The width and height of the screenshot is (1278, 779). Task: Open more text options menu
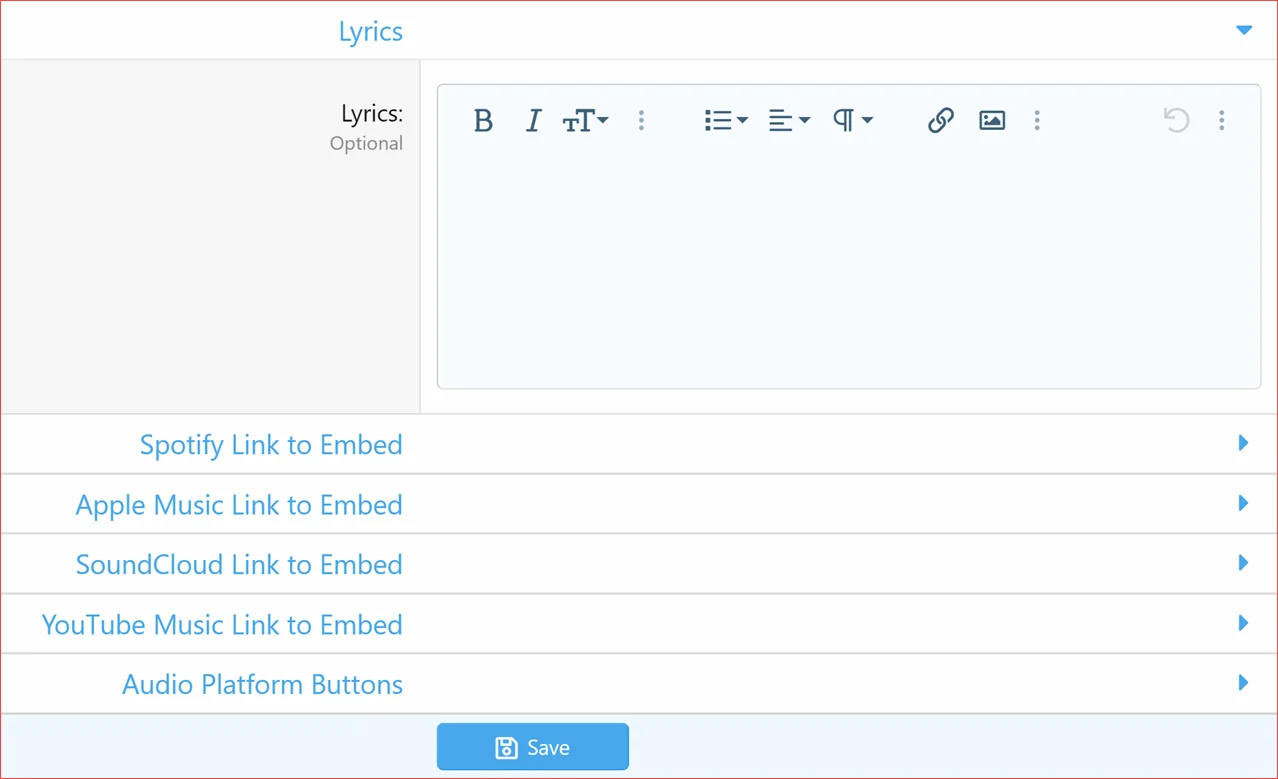click(x=641, y=121)
